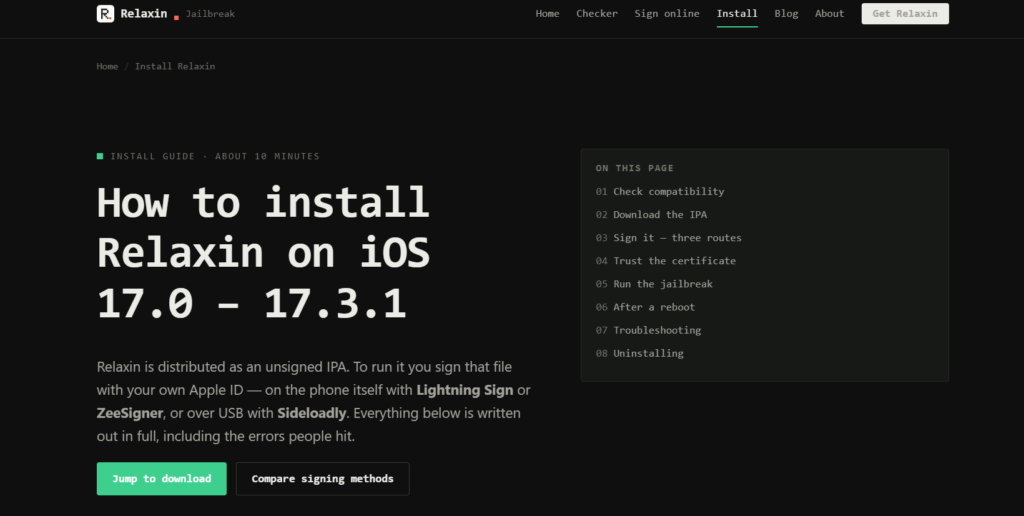Click Install Relaxin breadcrumb entry
Image resolution: width=1024 pixels, height=516 pixels.
(x=174, y=66)
